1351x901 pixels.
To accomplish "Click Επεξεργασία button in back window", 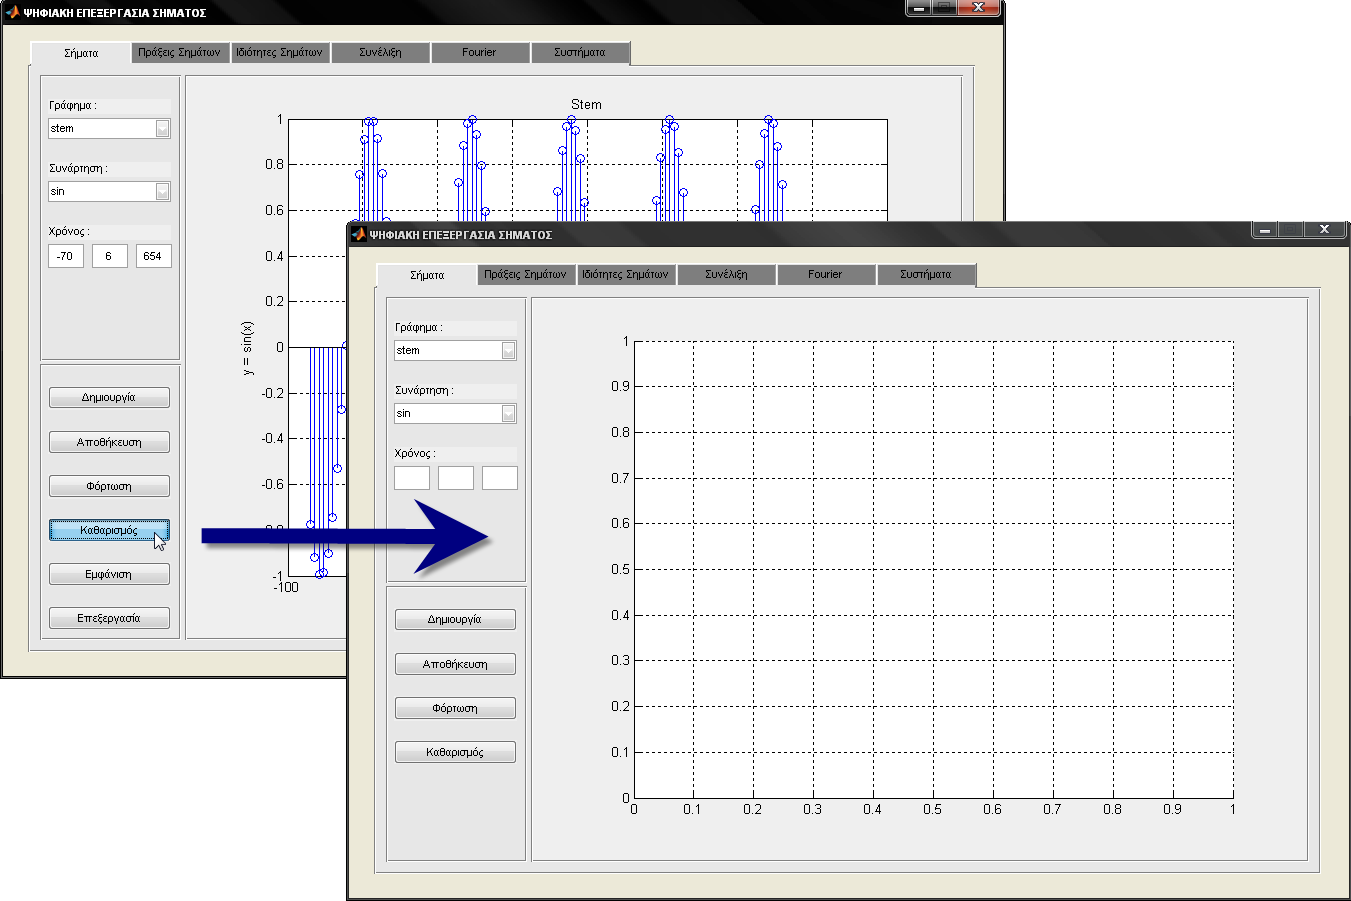I will pos(109,618).
